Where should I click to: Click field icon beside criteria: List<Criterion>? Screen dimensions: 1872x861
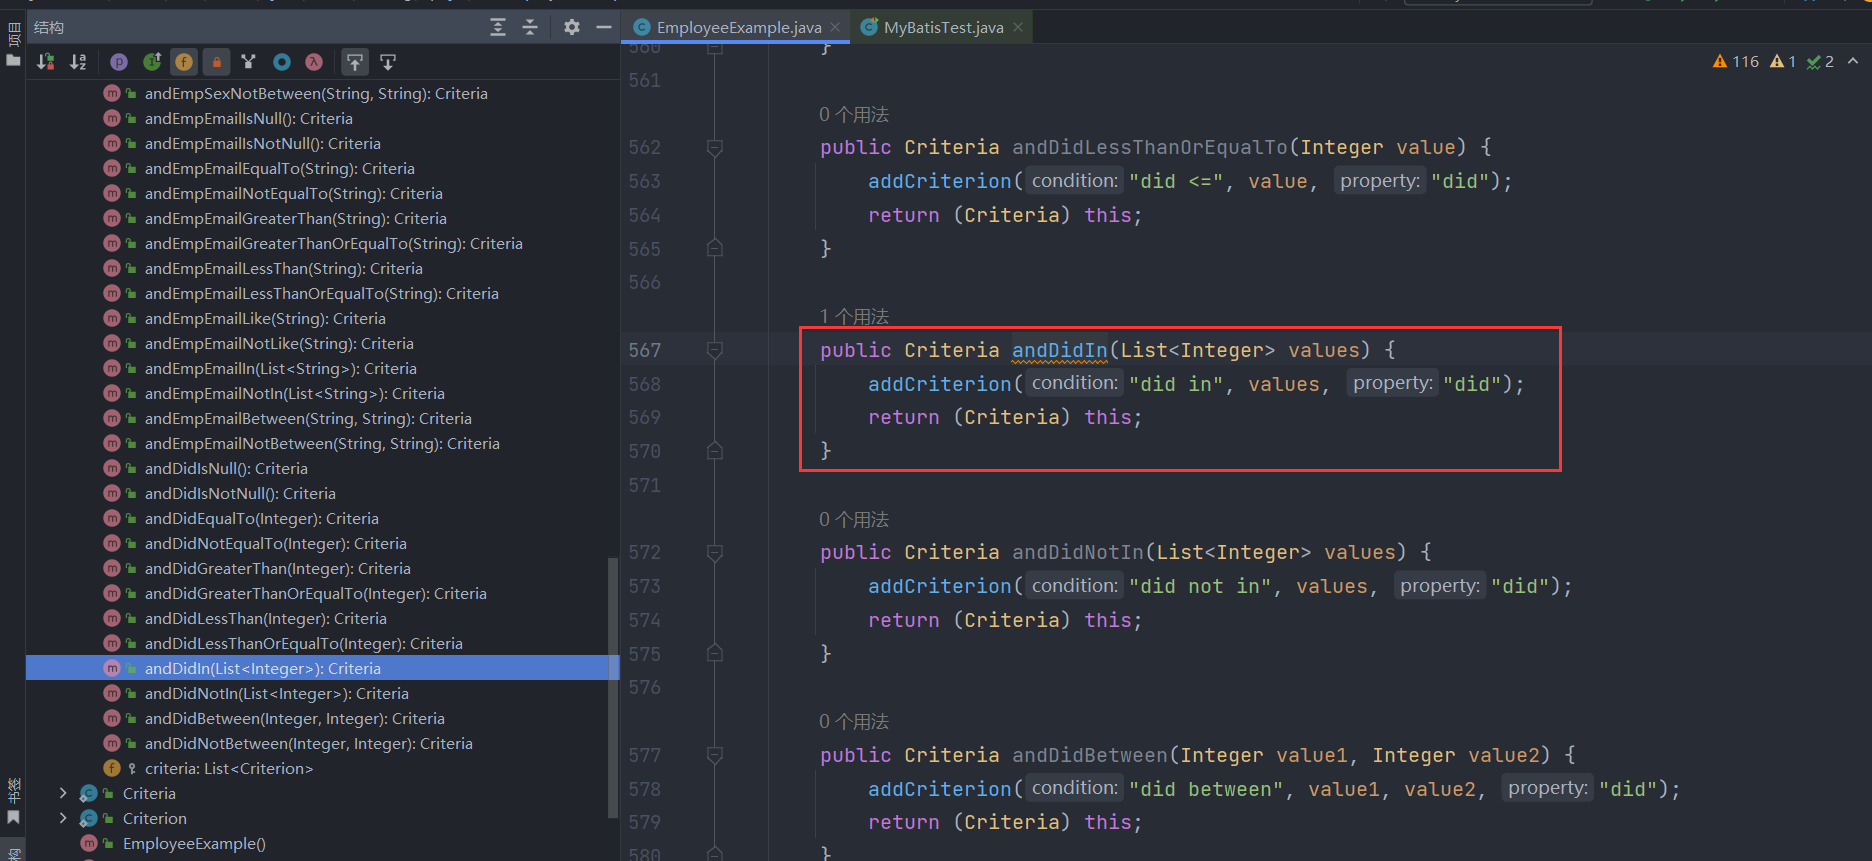pyautogui.click(x=112, y=768)
